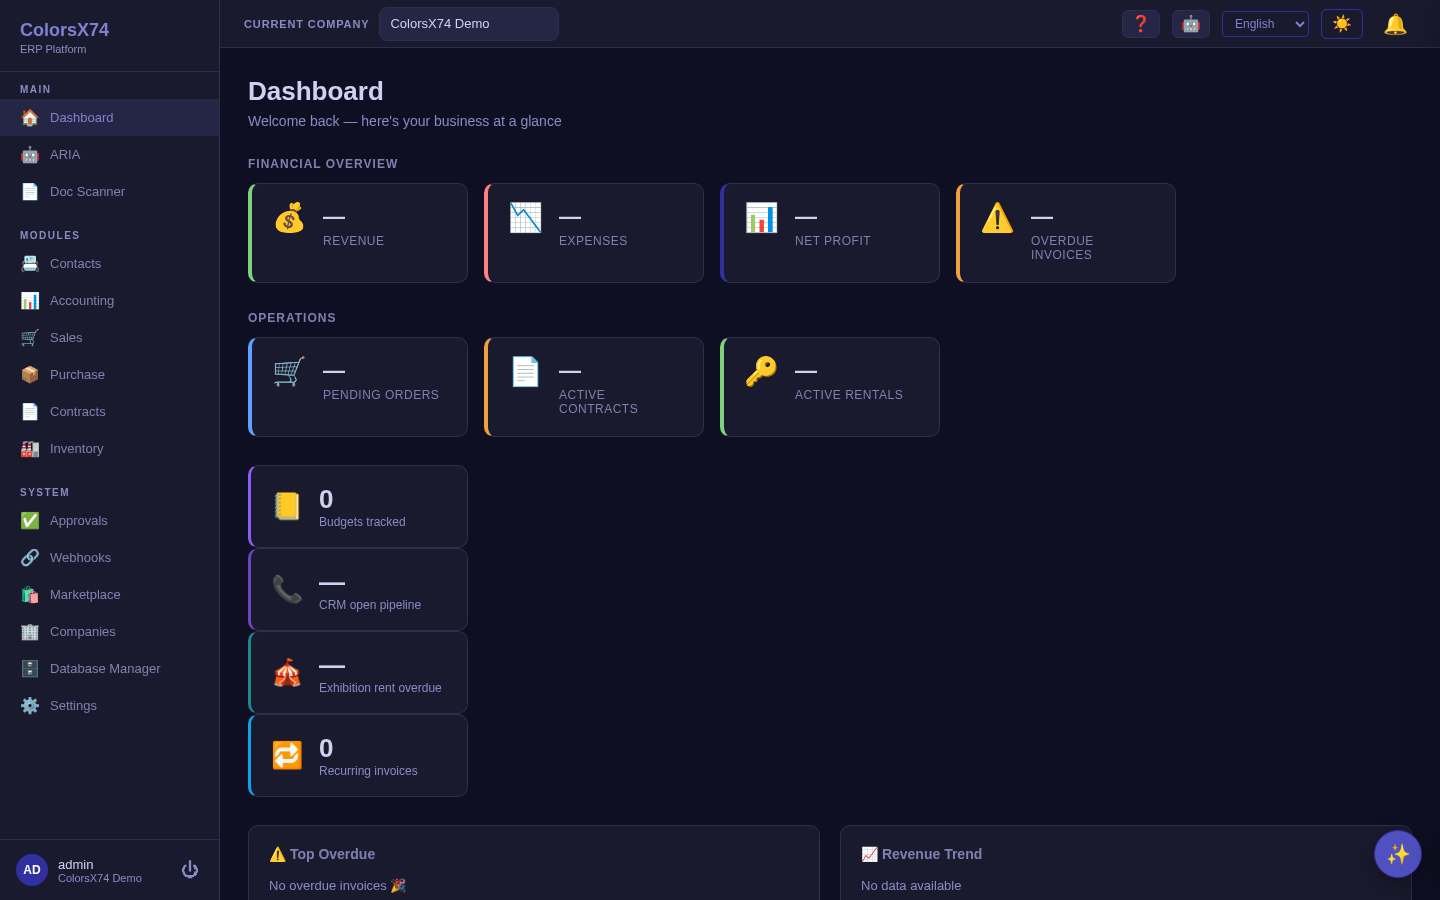Click the Database Manager cabinet icon
Screen dimensions: 1440x900
pyautogui.click(x=30, y=669)
